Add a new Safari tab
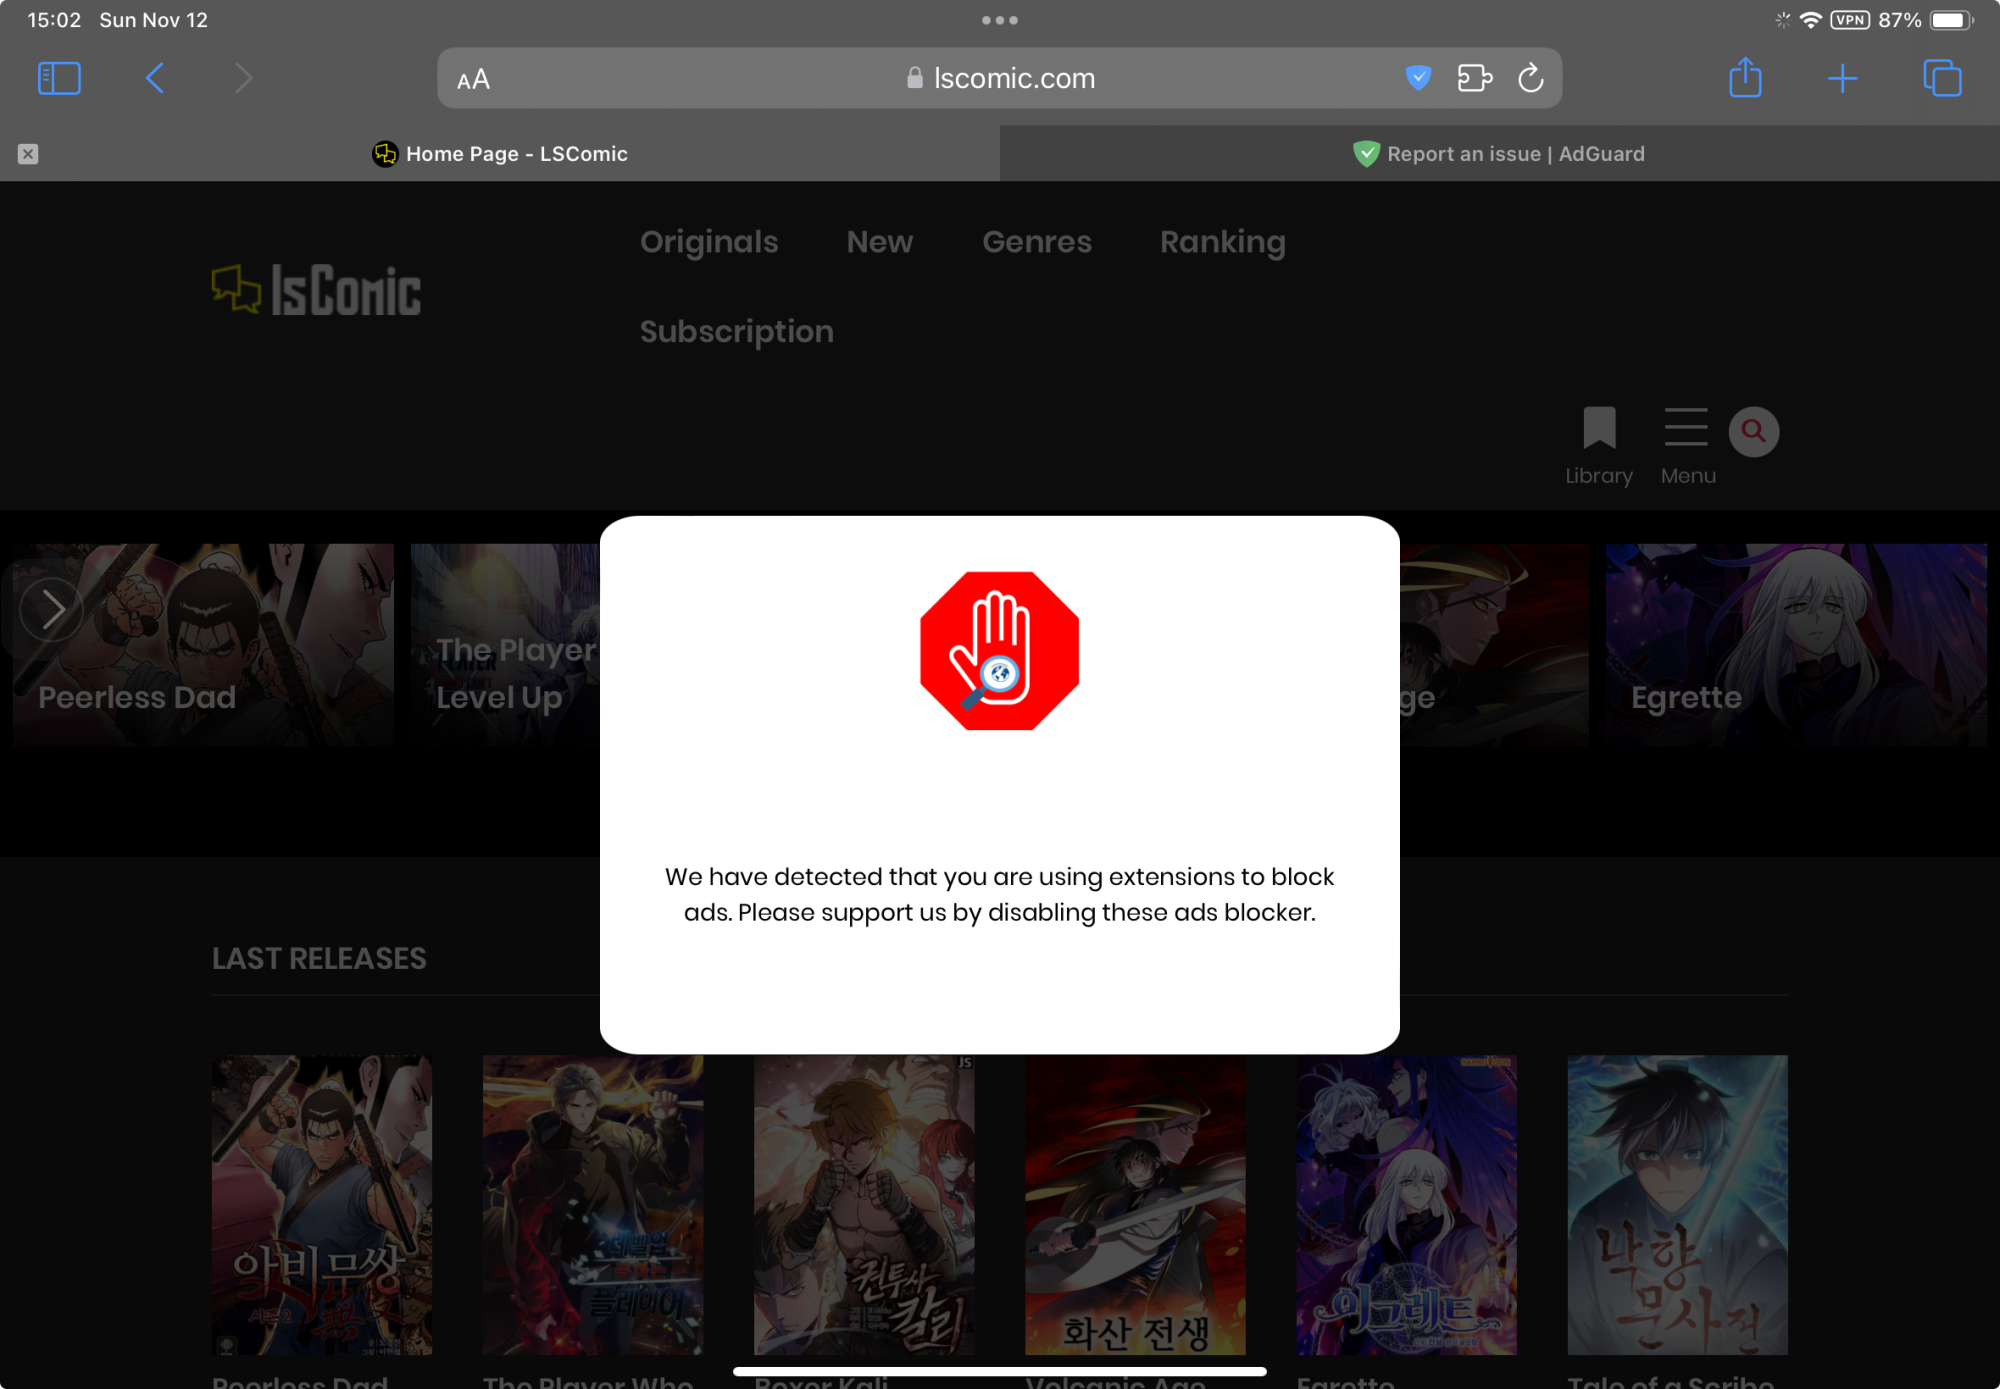Viewport: 2000px width, 1389px height. [x=1841, y=78]
